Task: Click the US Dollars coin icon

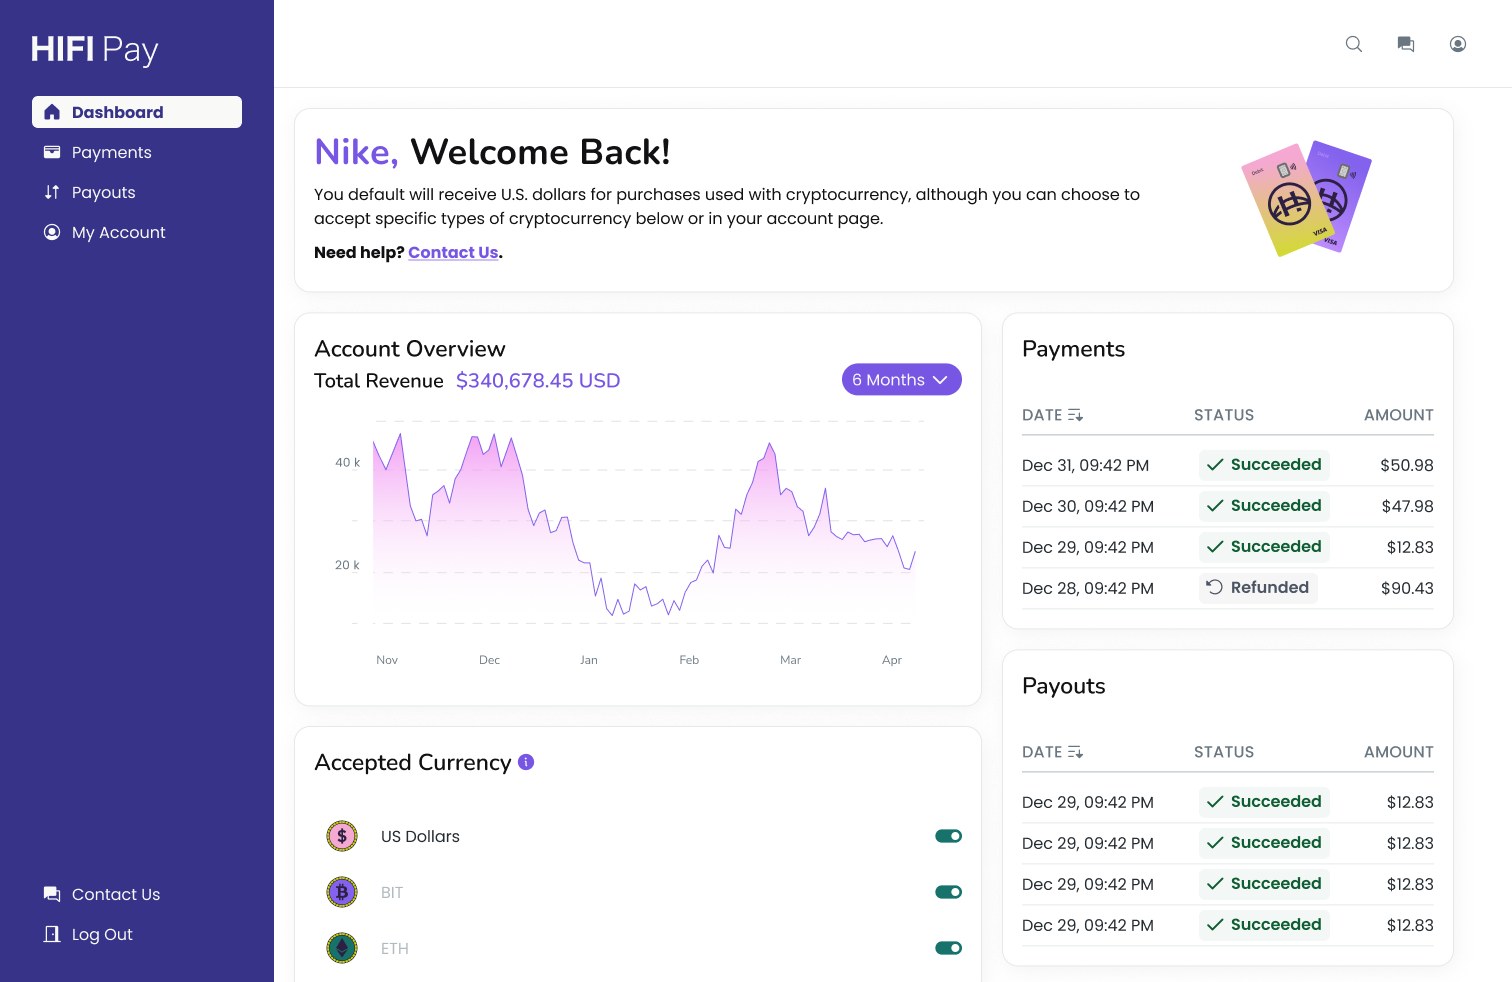Action: tap(342, 836)
